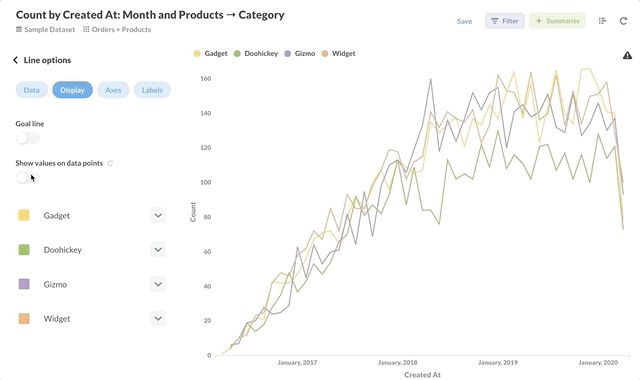Viewport: 640px width, 380px height.
Task: Click the Summarize button
Action: pos(558,21)
